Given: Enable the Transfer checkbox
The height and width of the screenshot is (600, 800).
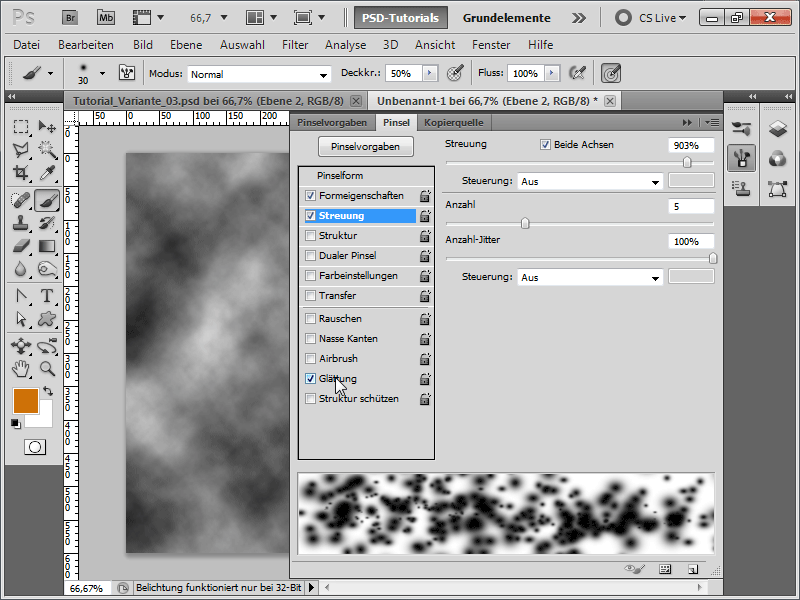Looking at the screenshot, I should point(310,295).
